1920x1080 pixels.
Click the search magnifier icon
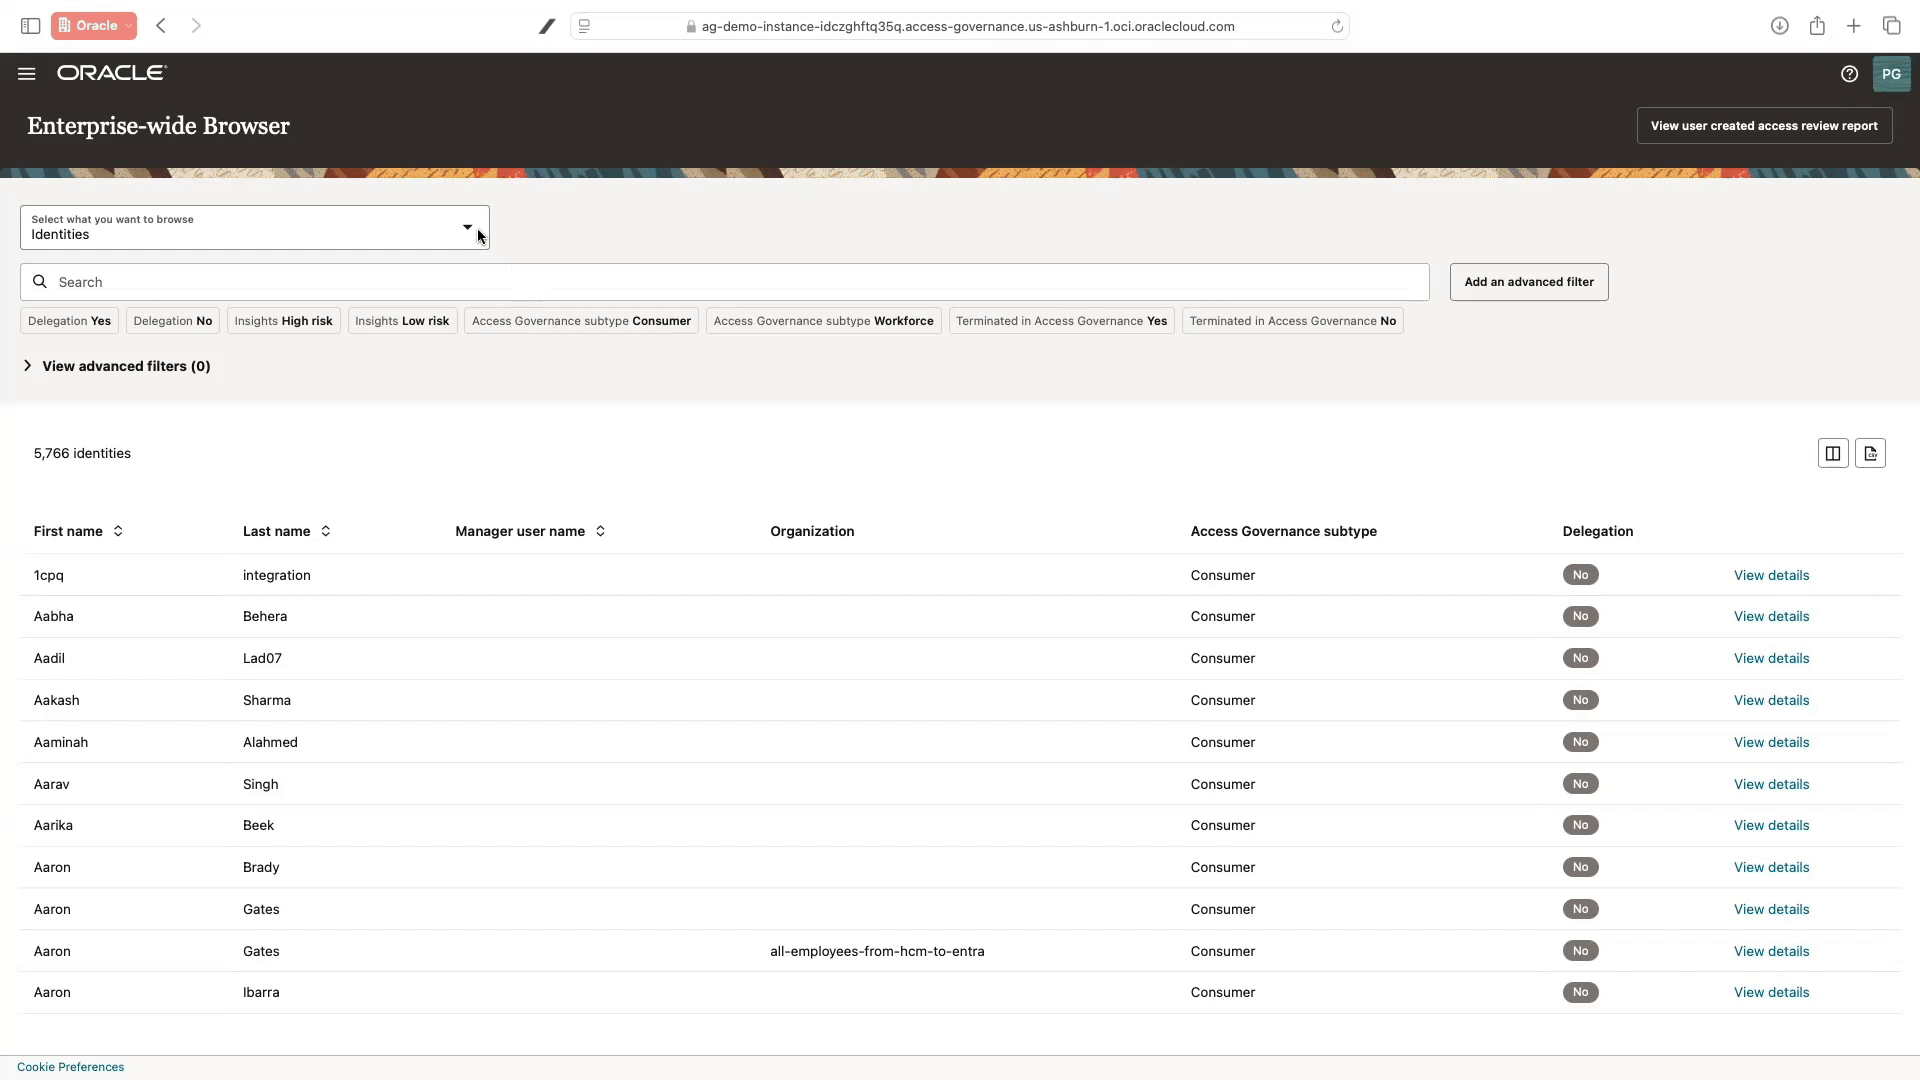40,281
